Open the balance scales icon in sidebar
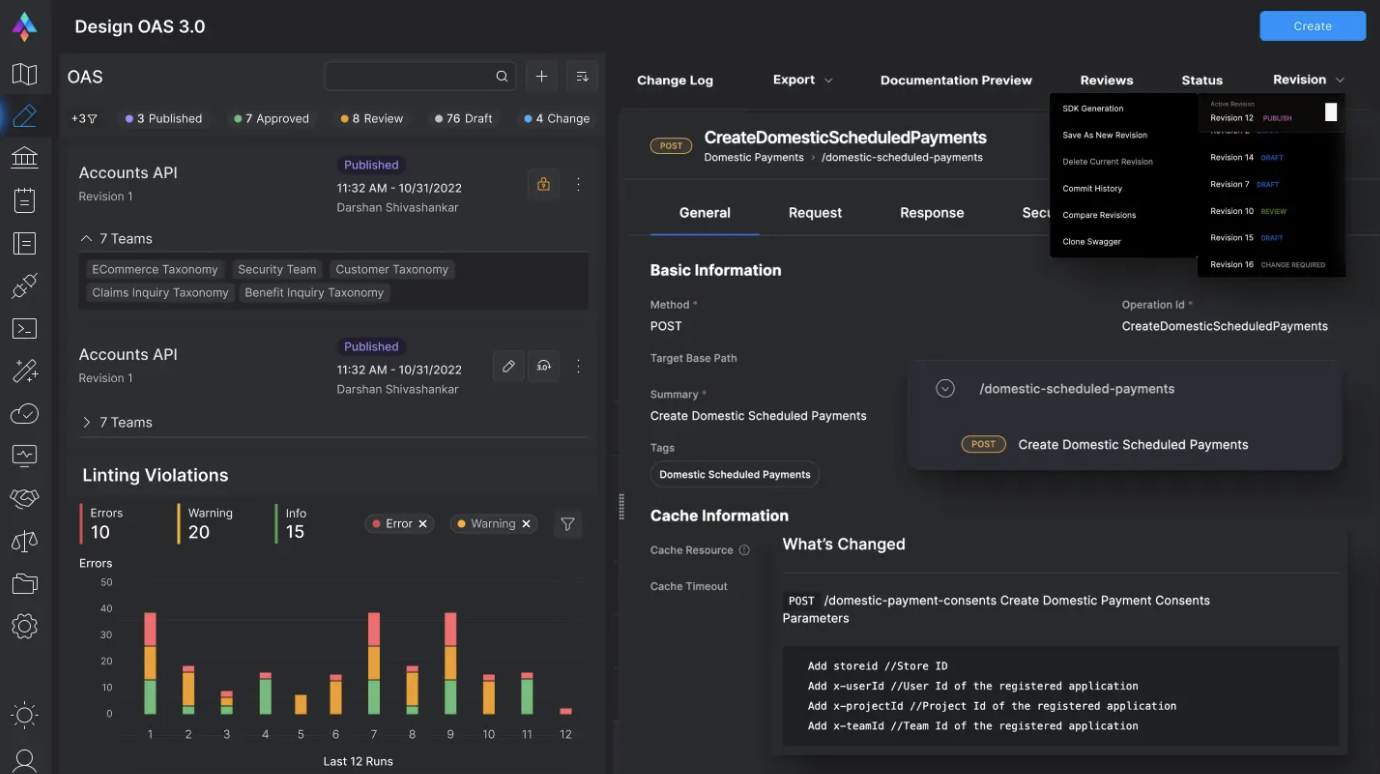 (25, 541)
